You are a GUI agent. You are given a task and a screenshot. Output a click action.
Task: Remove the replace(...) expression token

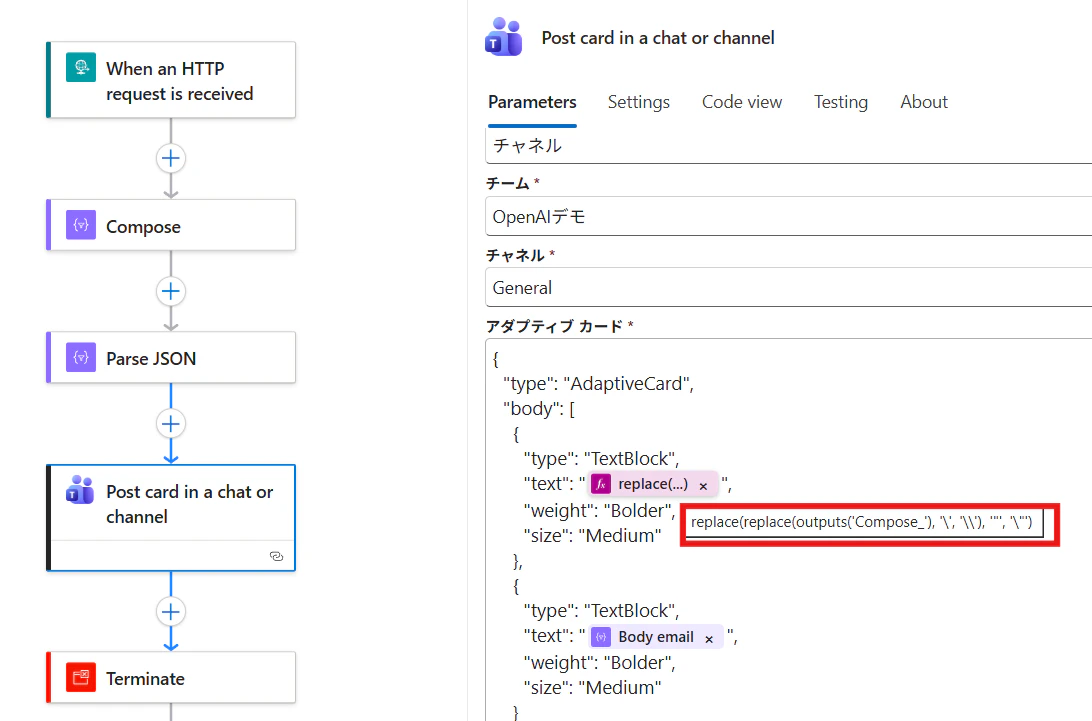click(703, 486)
